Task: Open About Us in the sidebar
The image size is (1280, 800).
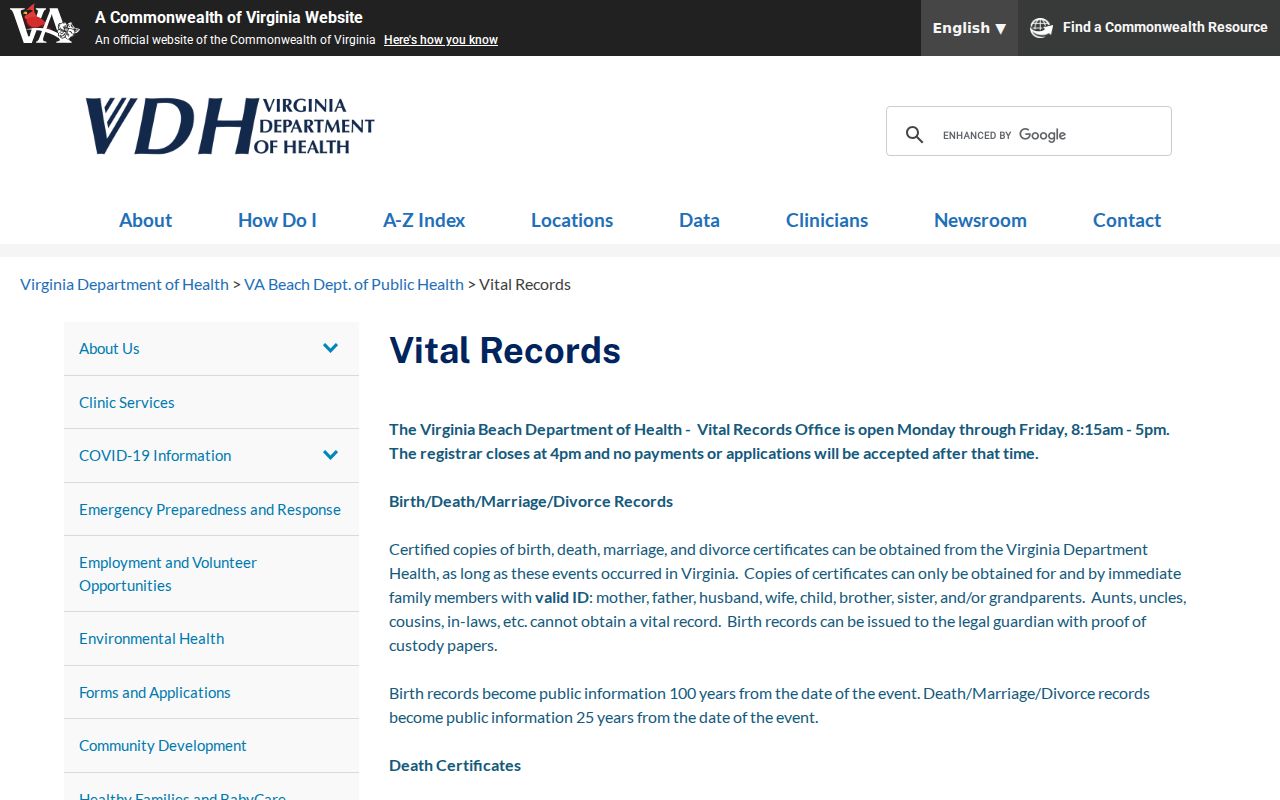Action: point(109,348)
